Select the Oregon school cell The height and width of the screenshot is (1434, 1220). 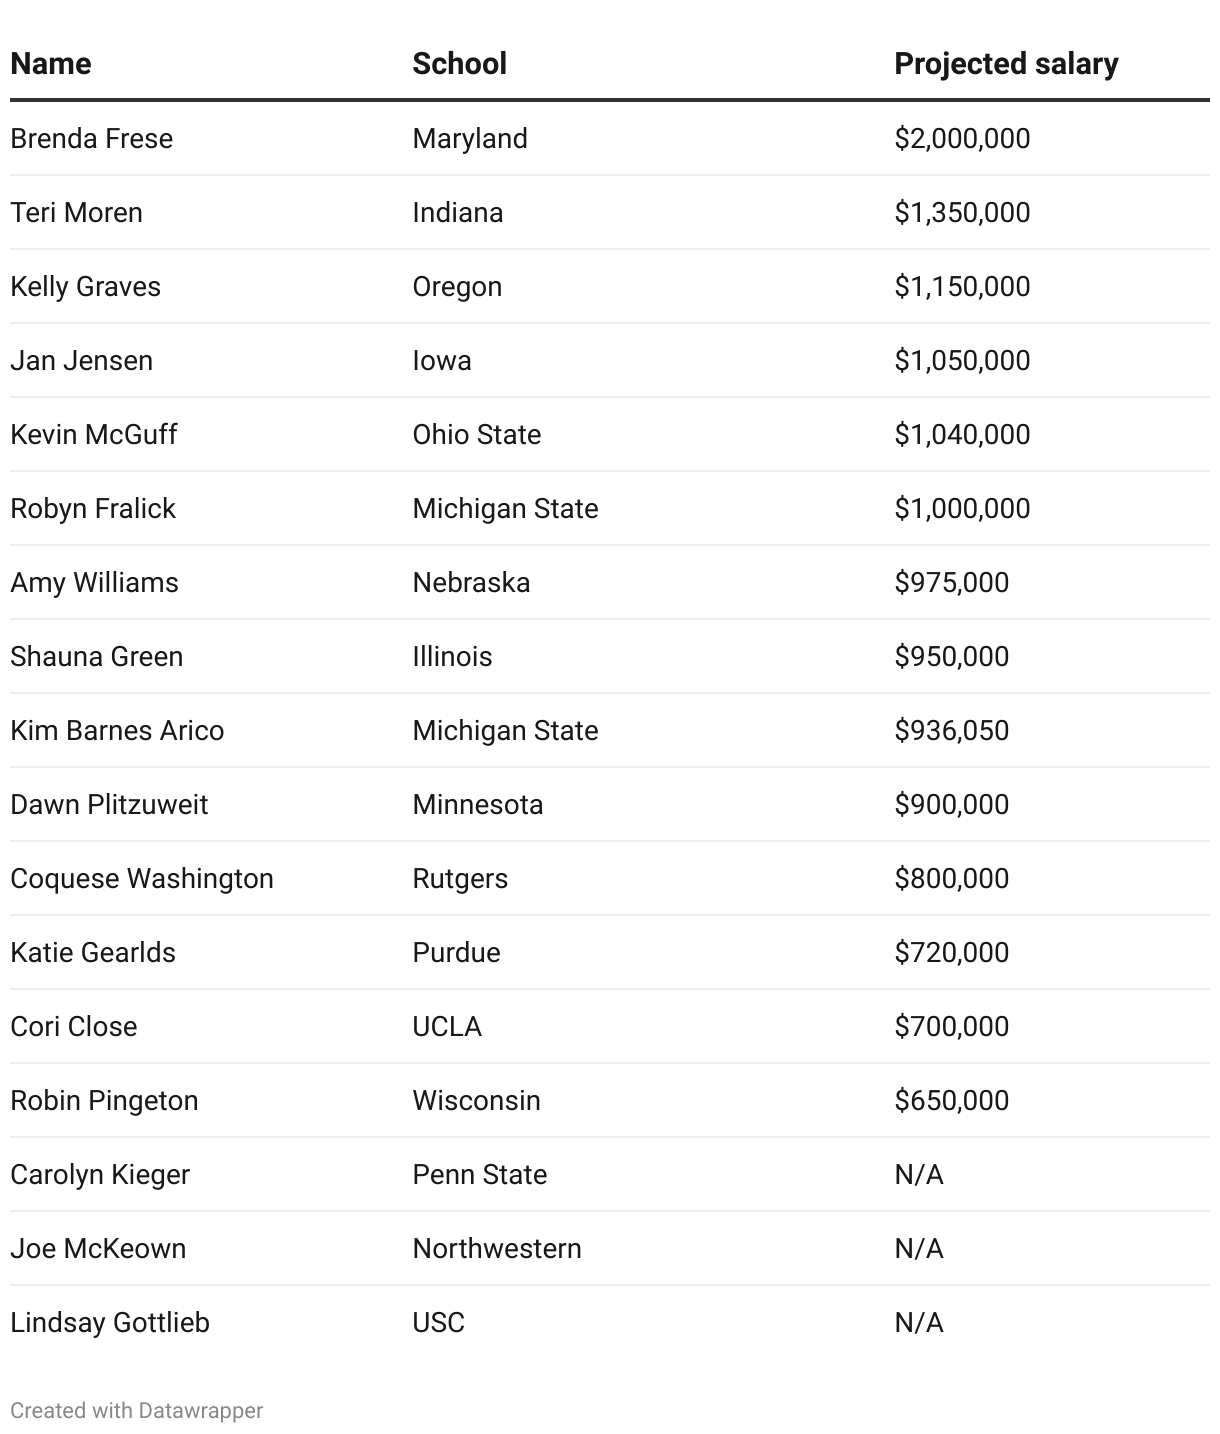click(457, 286)
